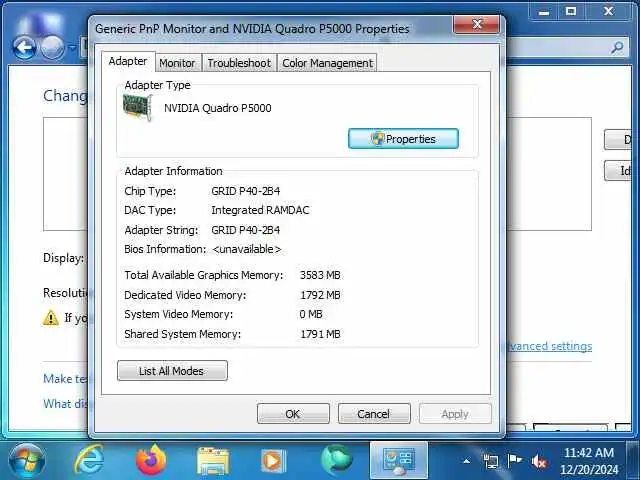Screen dimensions: 640x480
Task: Open the clock showing 11:42 AM
Action: click(x=589, y=453)
